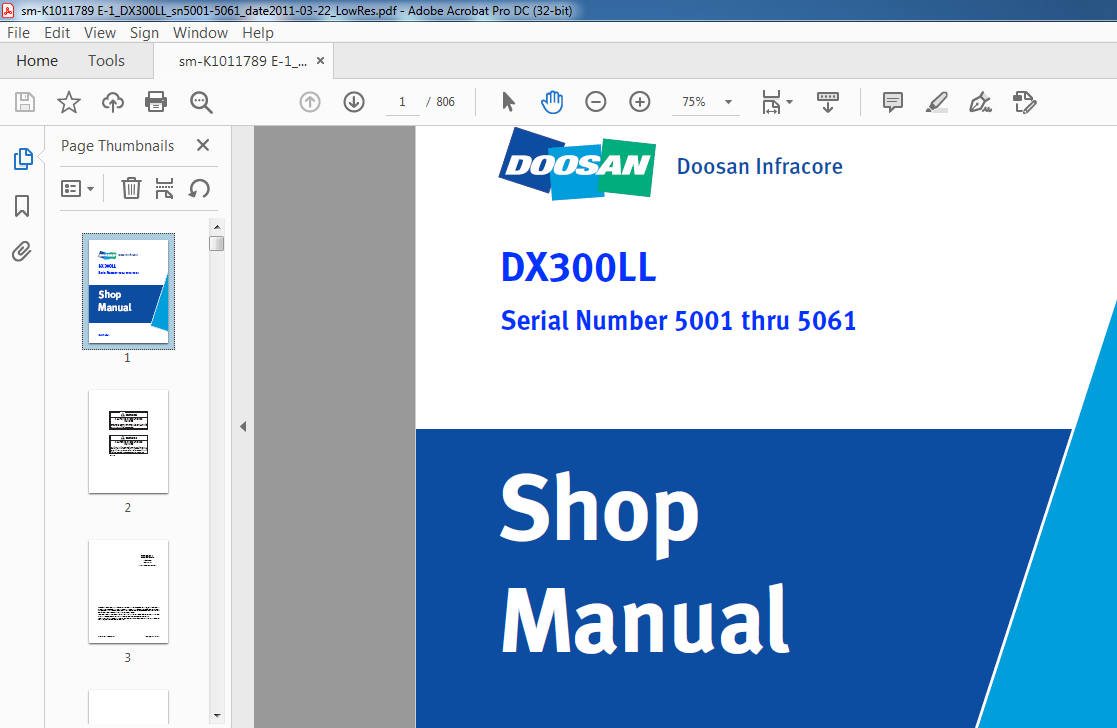Switch to the Home tab

coord(37,61)
